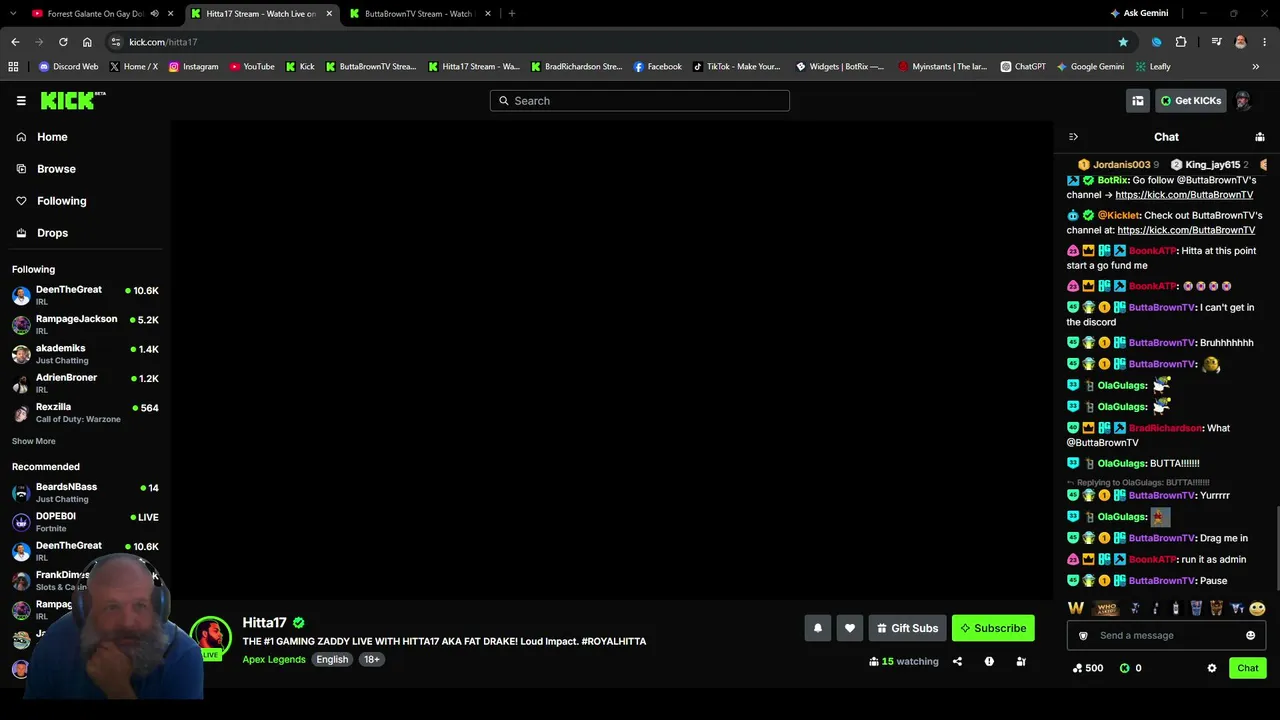Follow Hitta17 with the heart button
The width and height of the screenshot is (1280, 720).
(850, 628)
